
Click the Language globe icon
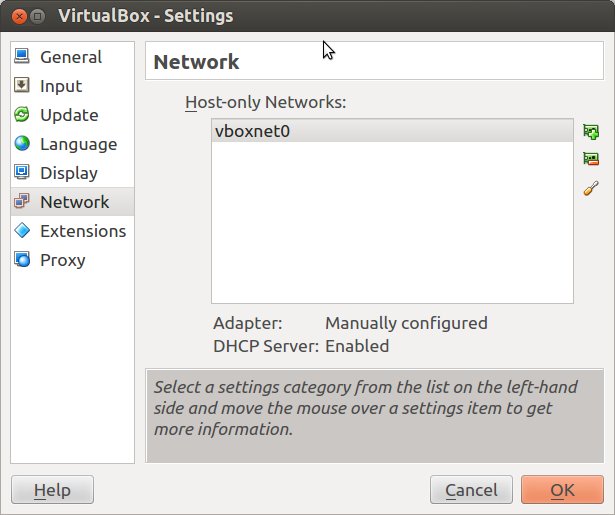coord(22,143)
